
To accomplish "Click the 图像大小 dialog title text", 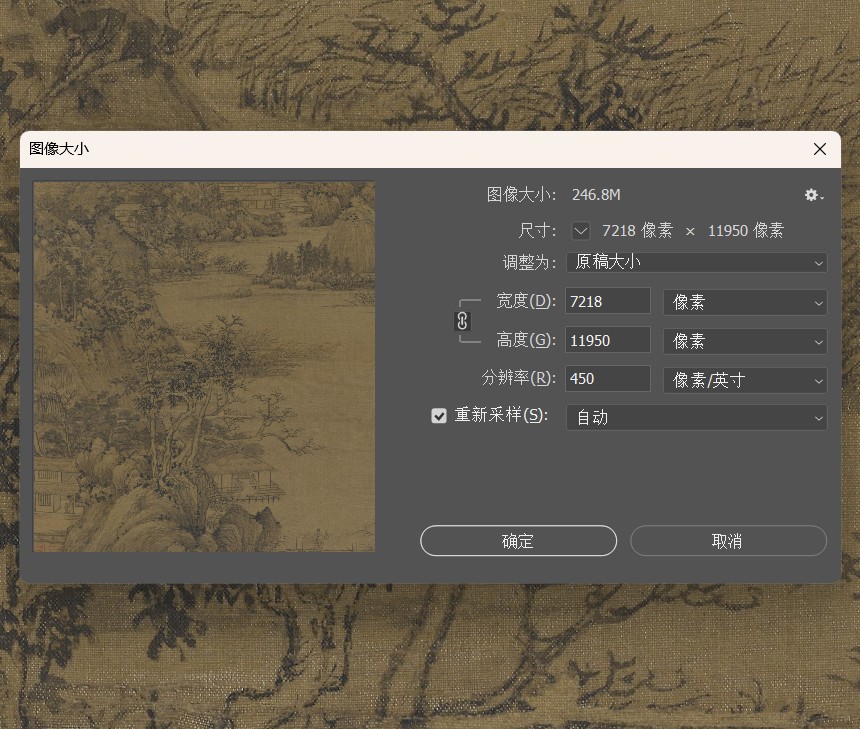I will pyautogui.click(x=59, y=149).
